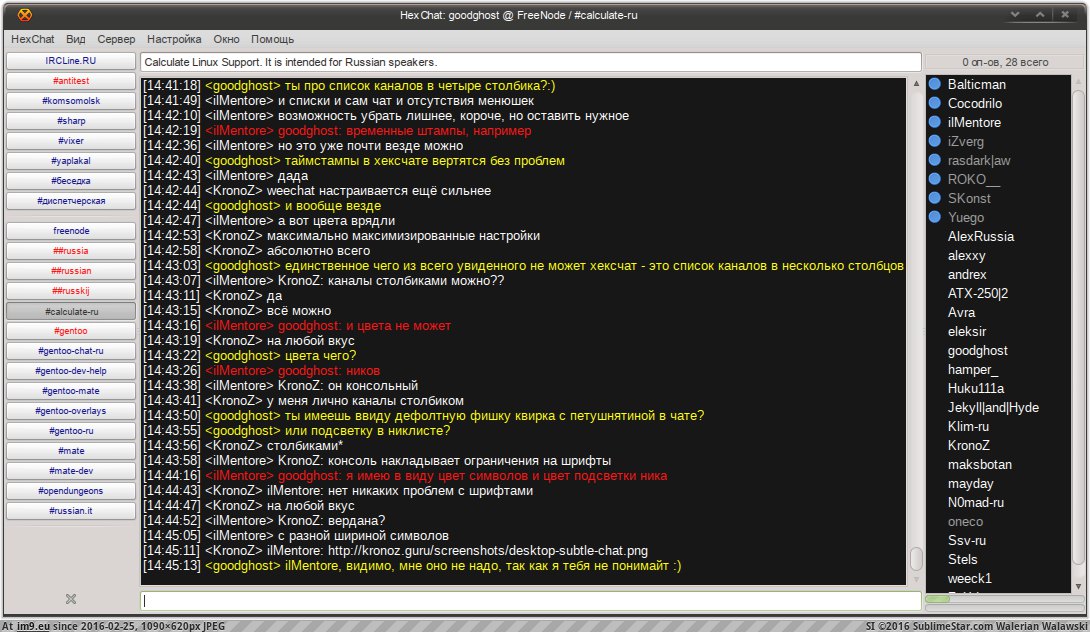Click the window shade arrow in title bar
1090x632 pixels.
(1015, 15)
